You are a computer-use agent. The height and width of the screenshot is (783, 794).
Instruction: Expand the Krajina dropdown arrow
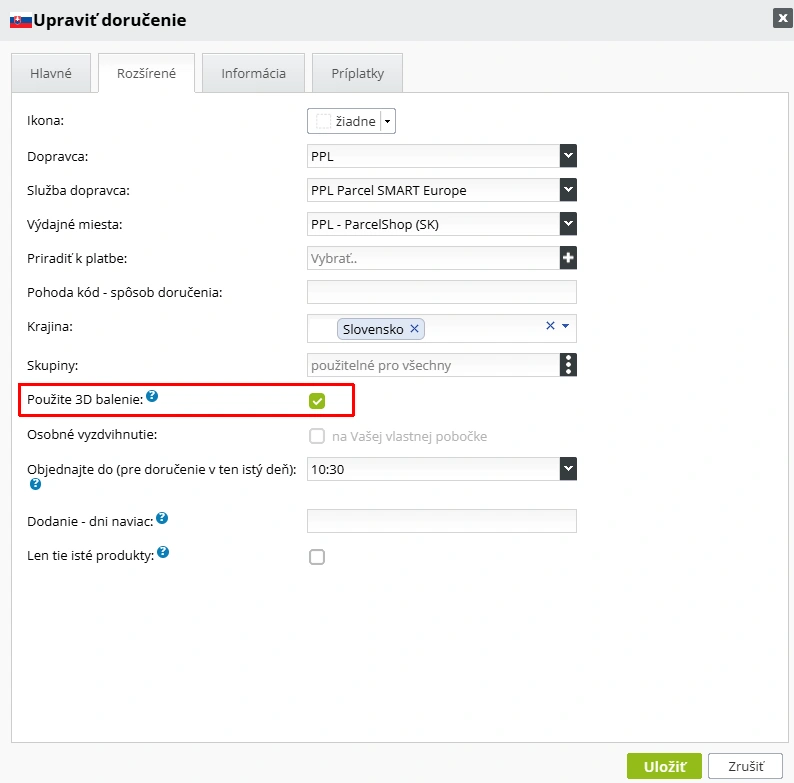(x=566, y=326)
